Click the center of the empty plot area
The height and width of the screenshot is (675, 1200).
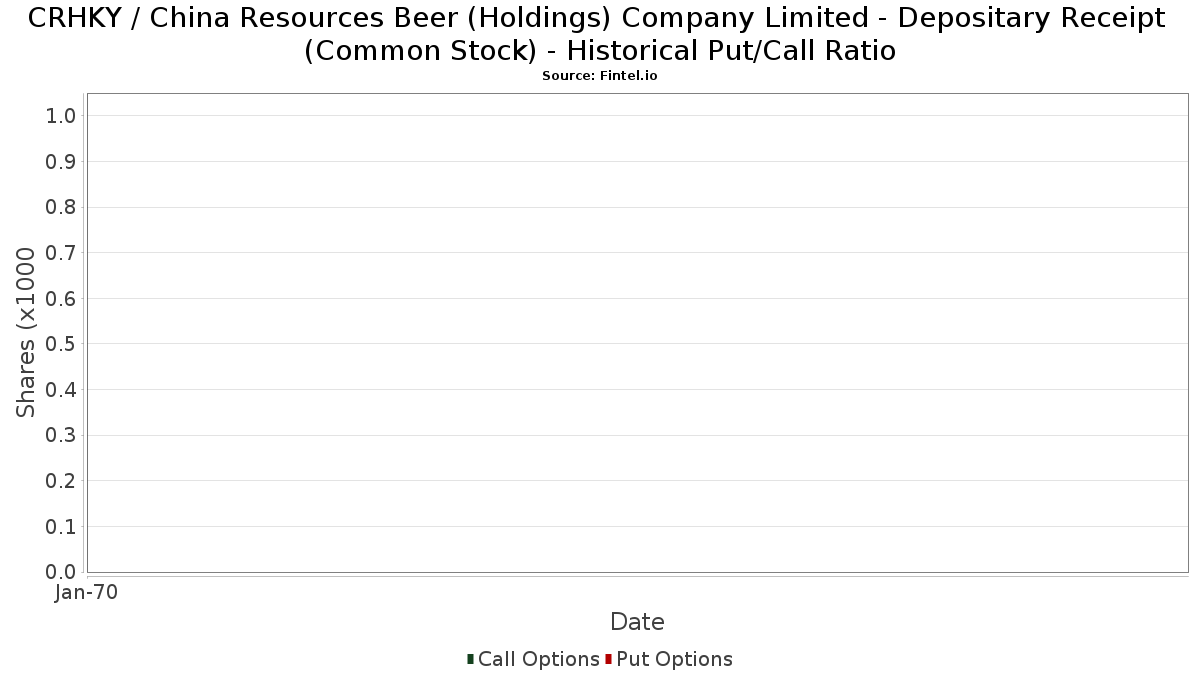tap(637, 333)
